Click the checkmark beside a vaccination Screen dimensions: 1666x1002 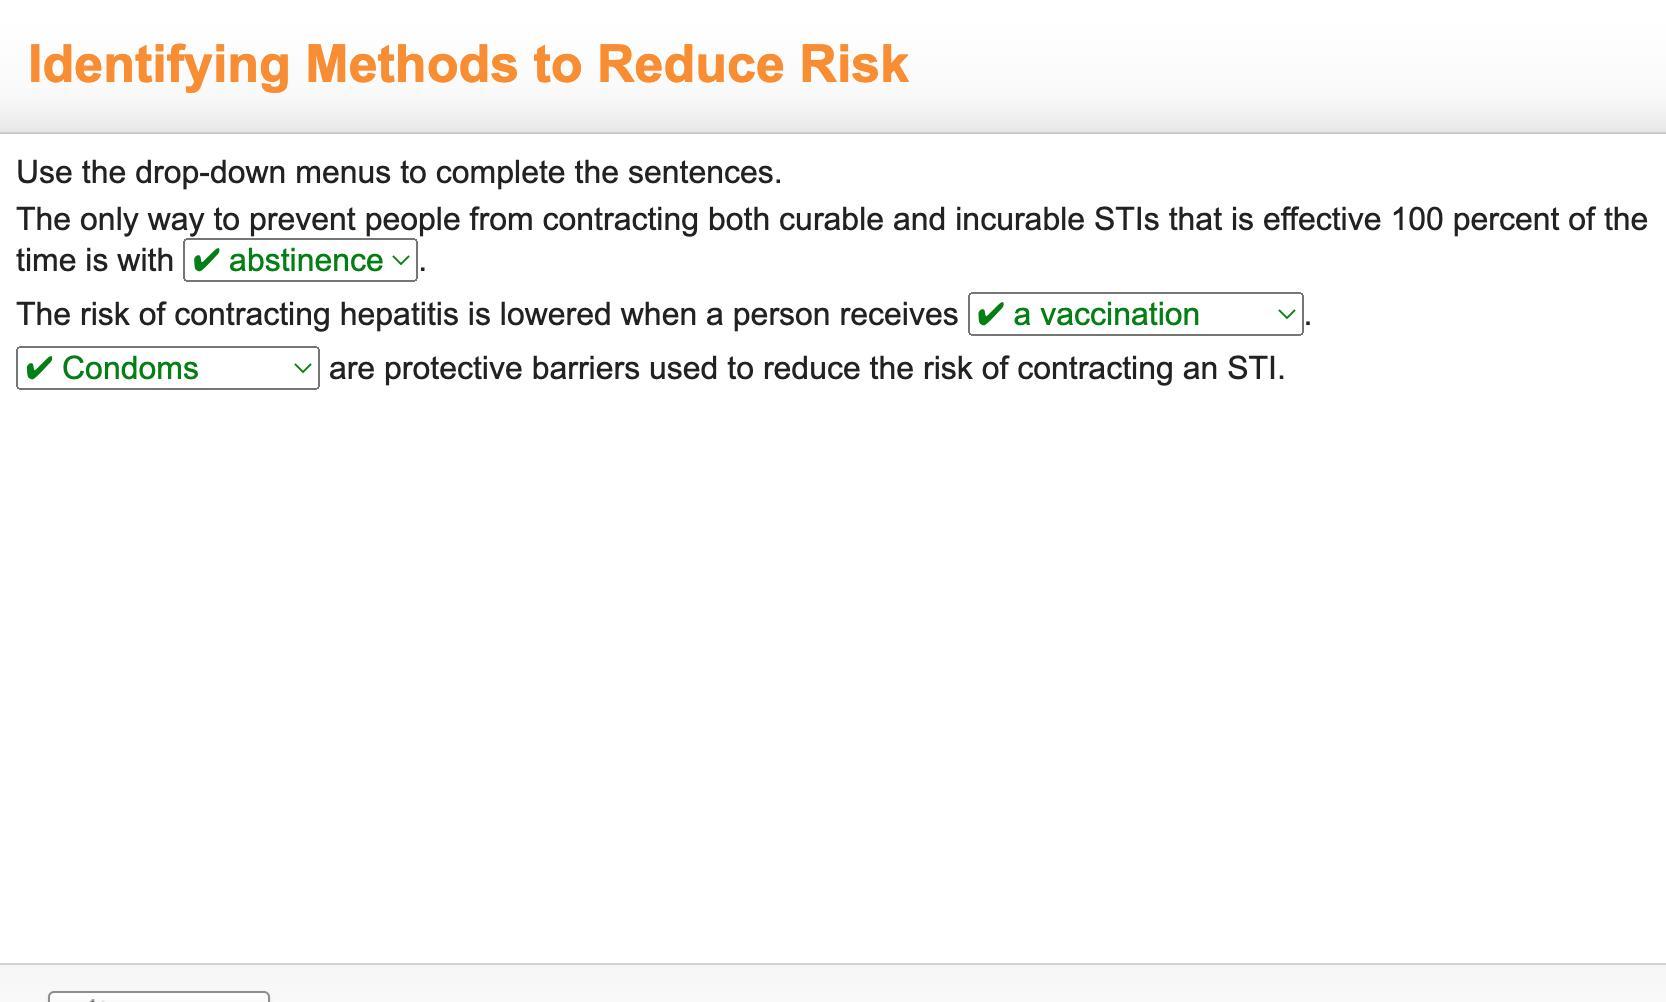point(990,314)
